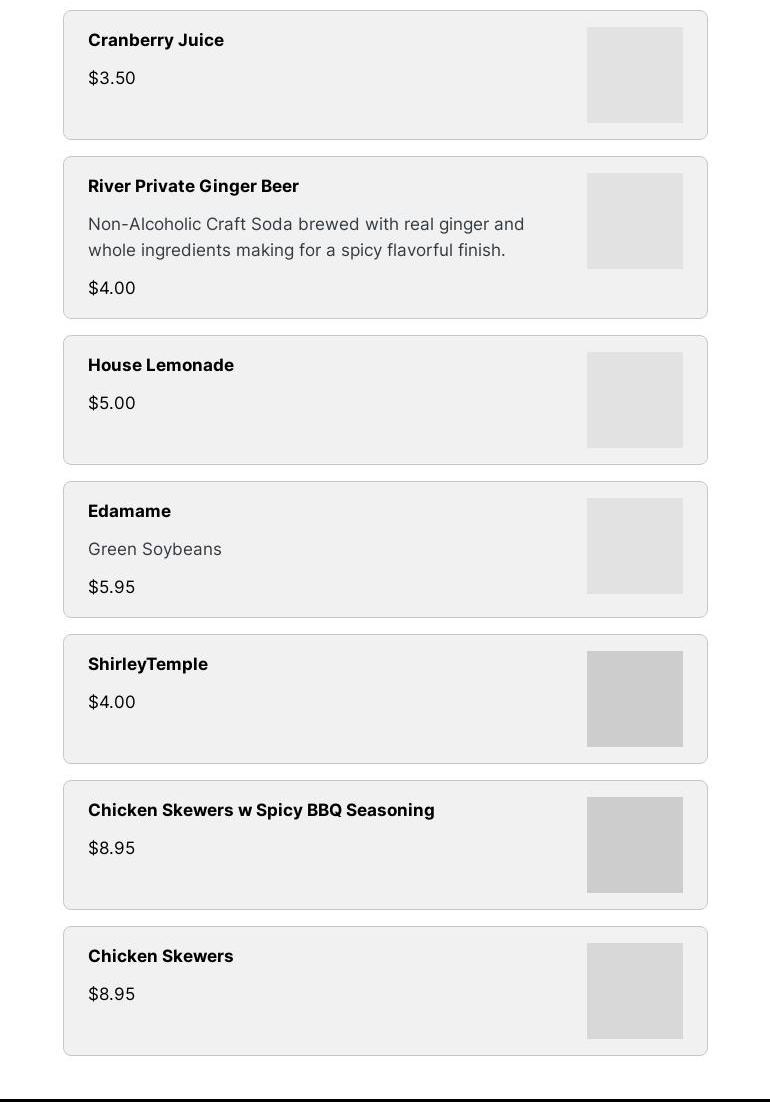The height and width of the screenshot is (1102, 770).
Task: Open the Cranberry Juice item title
Action: tap(156, 40)
